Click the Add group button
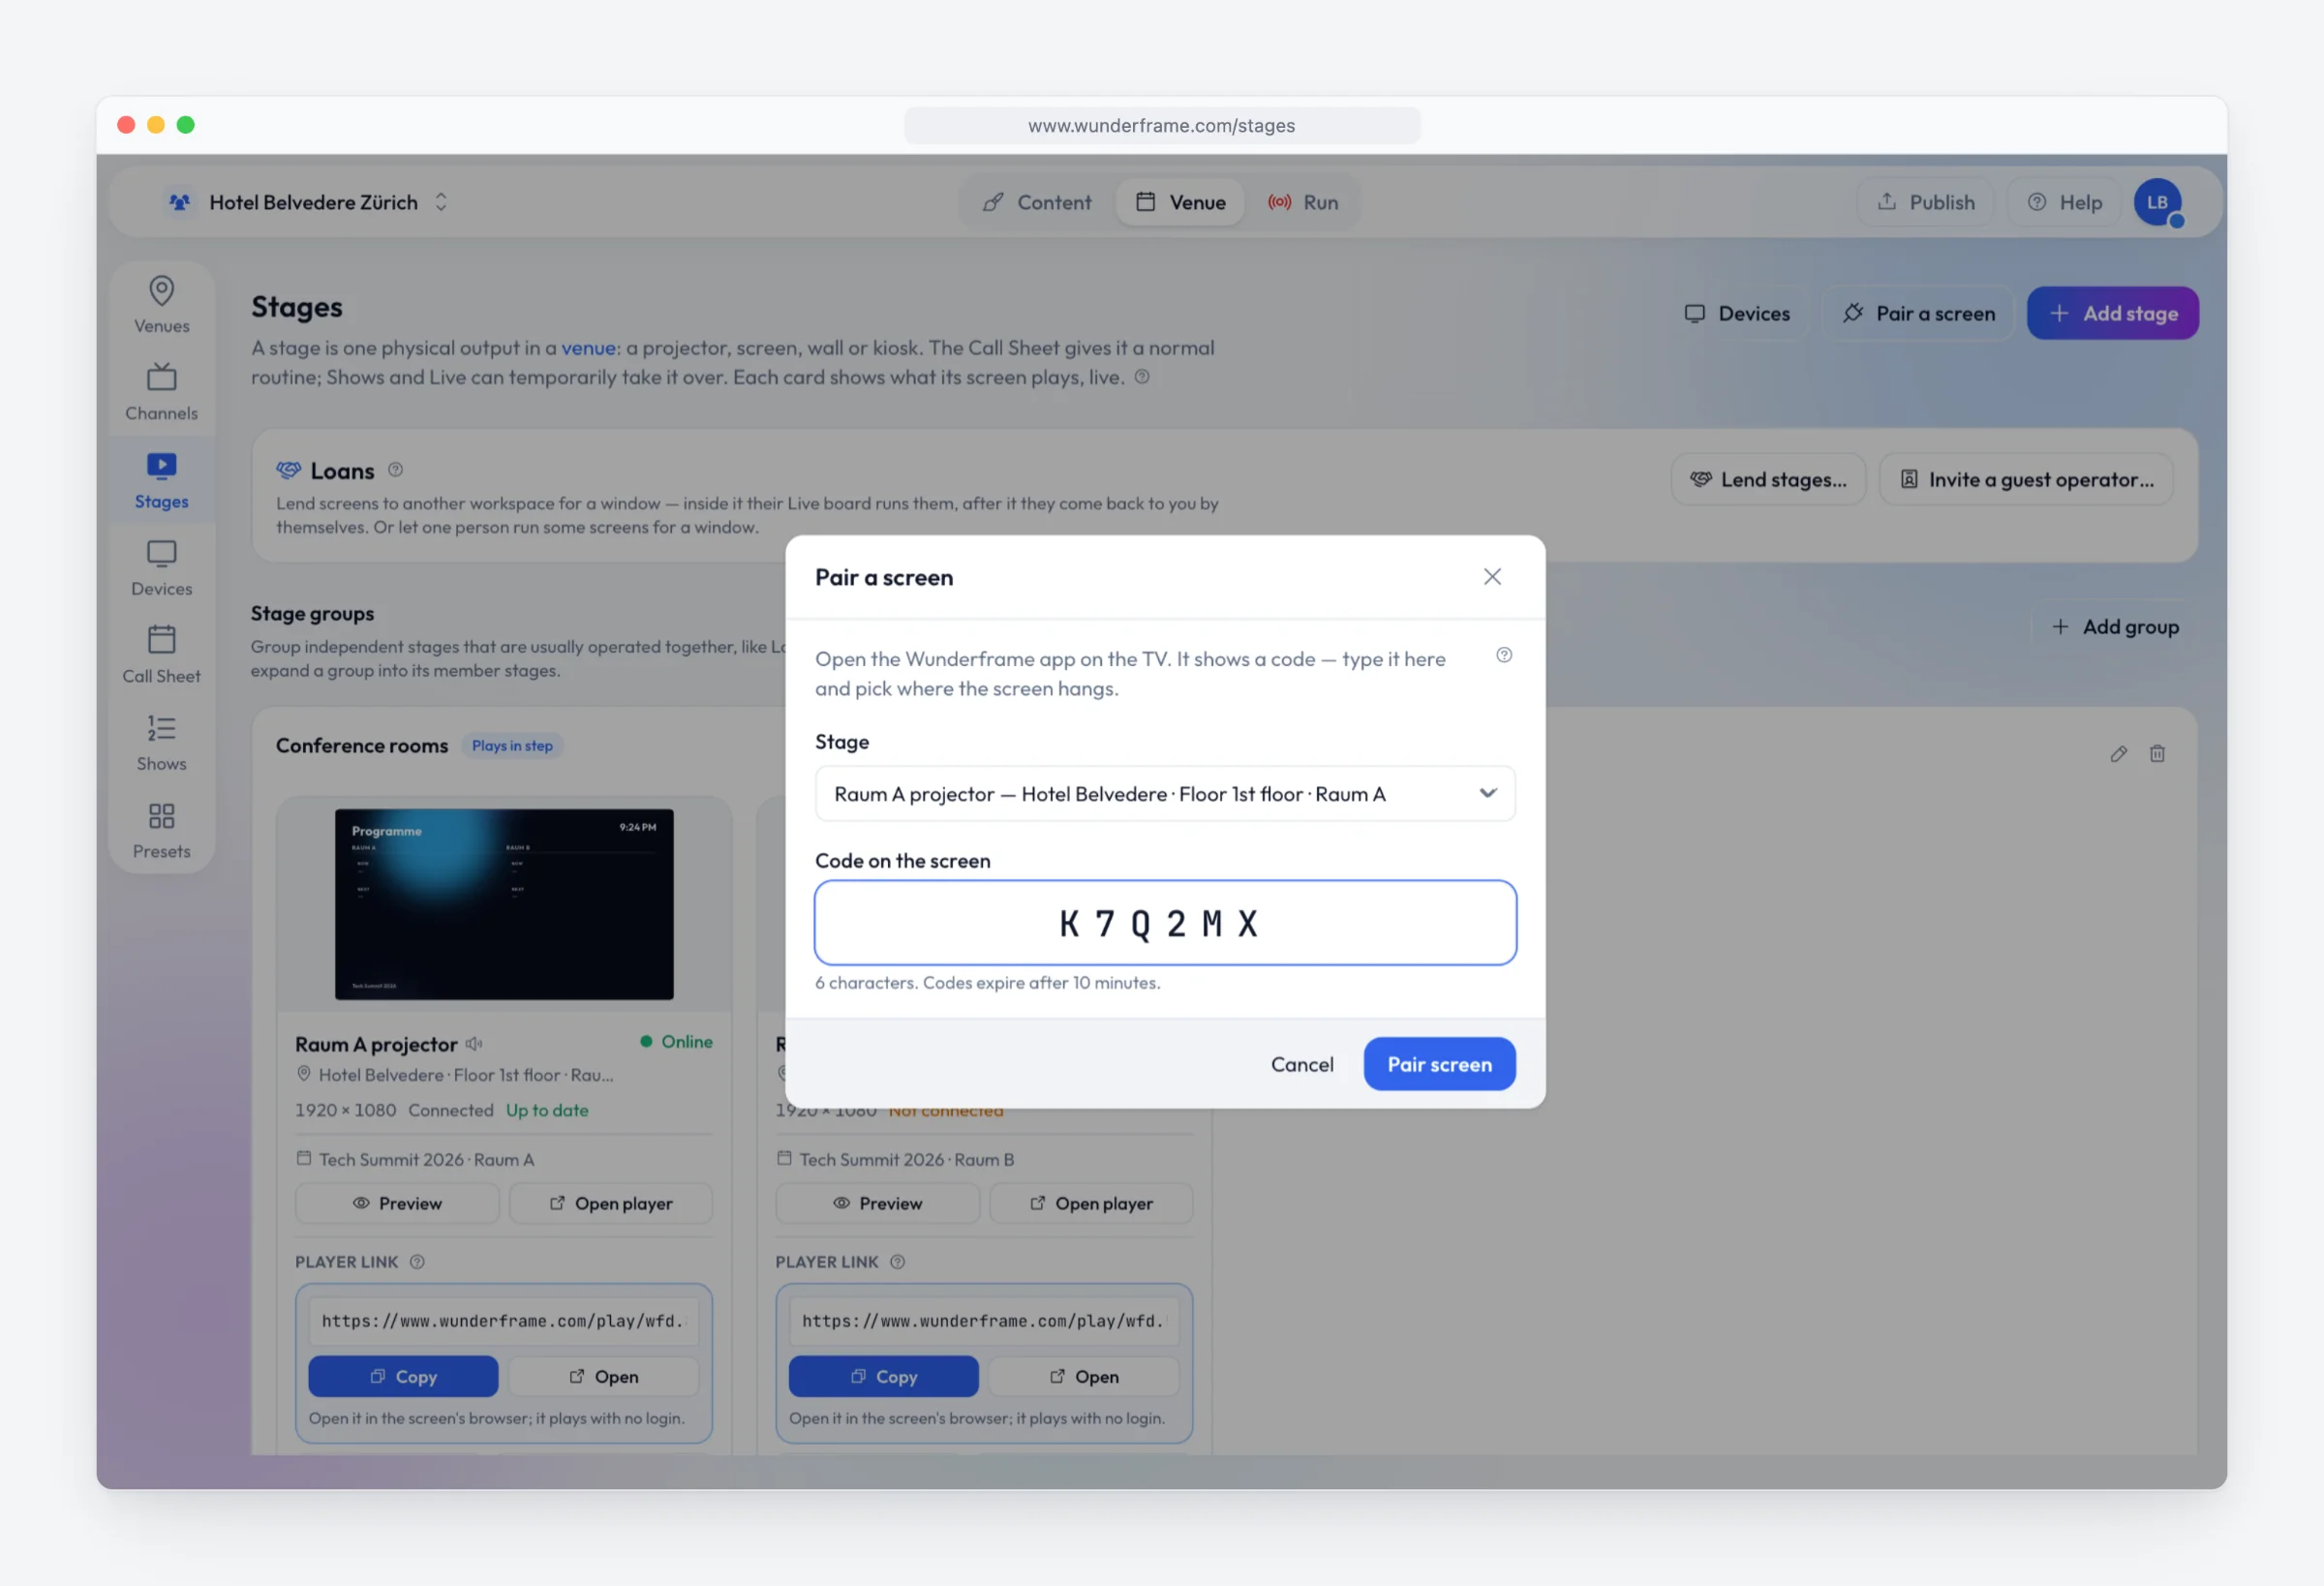 pyautogui.click(x=2114, y=627)
